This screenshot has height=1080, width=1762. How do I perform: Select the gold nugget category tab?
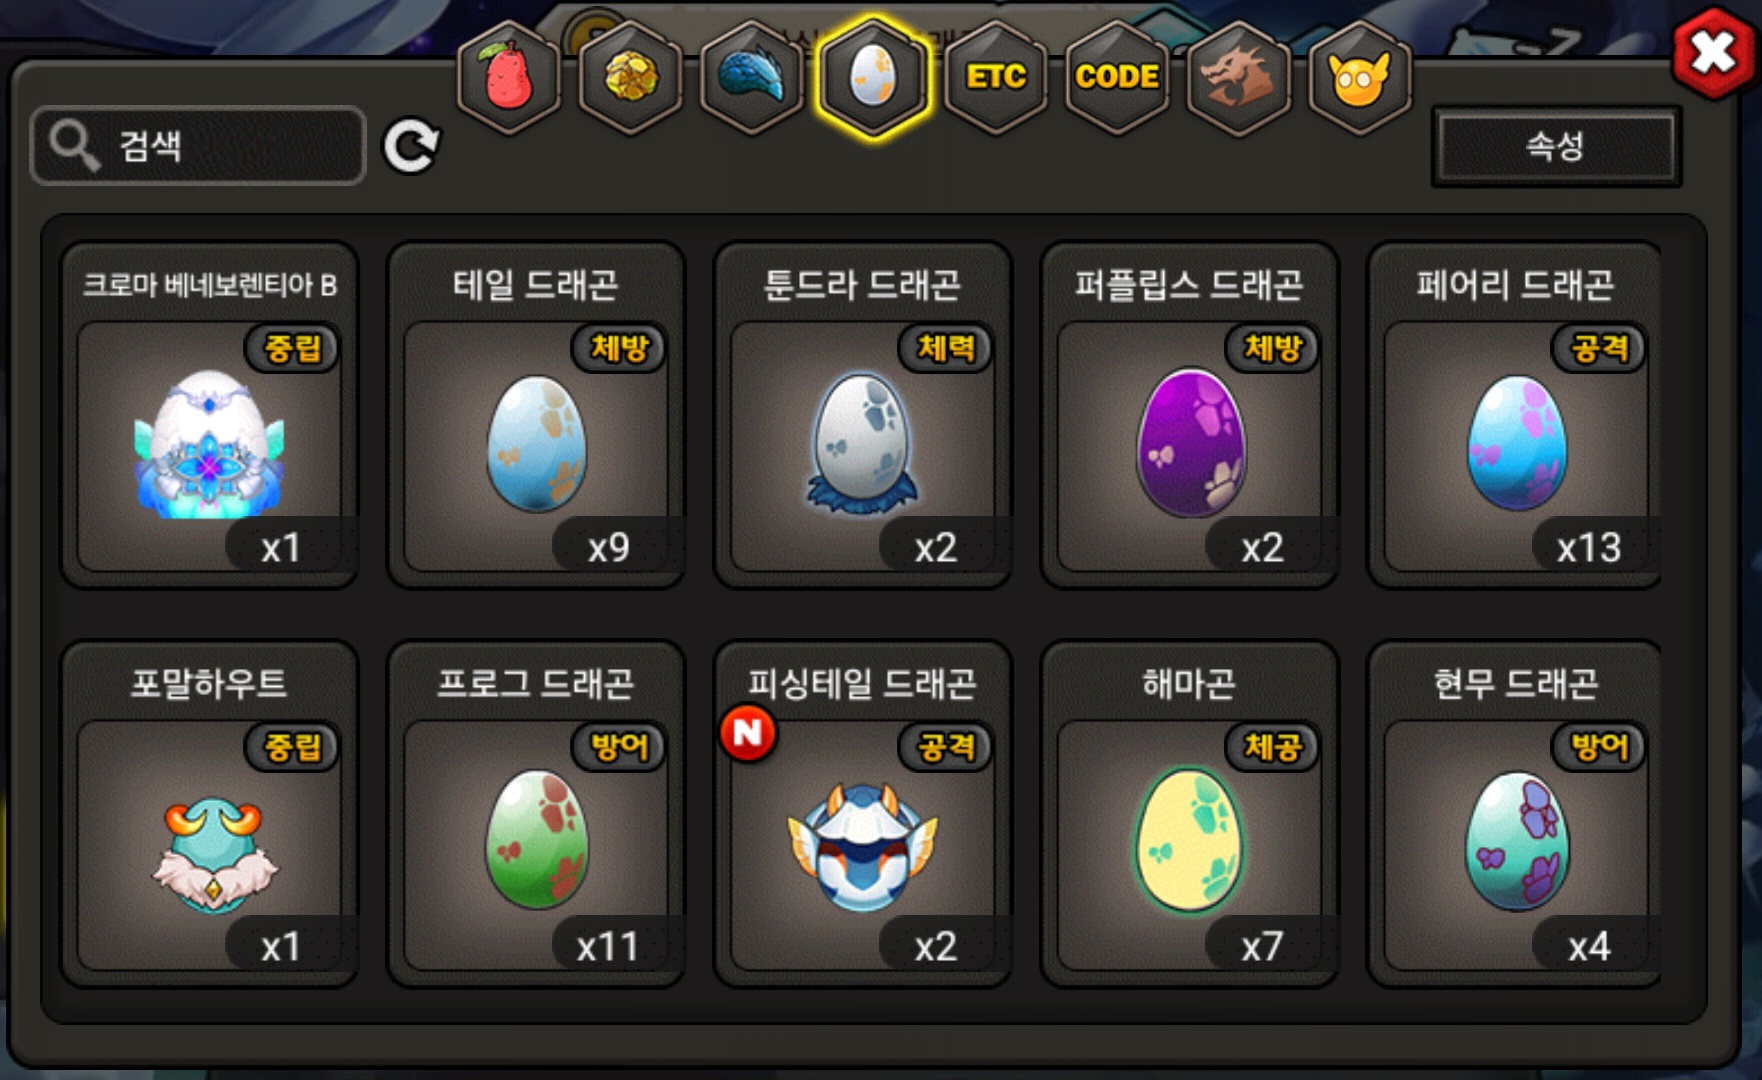pyautogui.click(x=631, y=77)
